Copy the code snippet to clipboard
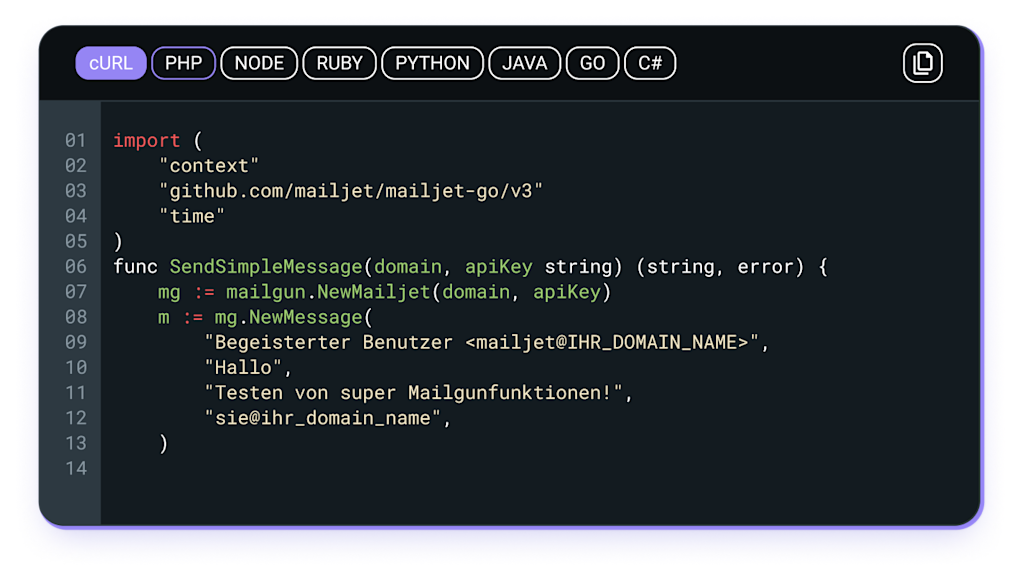 coord(922,63)
